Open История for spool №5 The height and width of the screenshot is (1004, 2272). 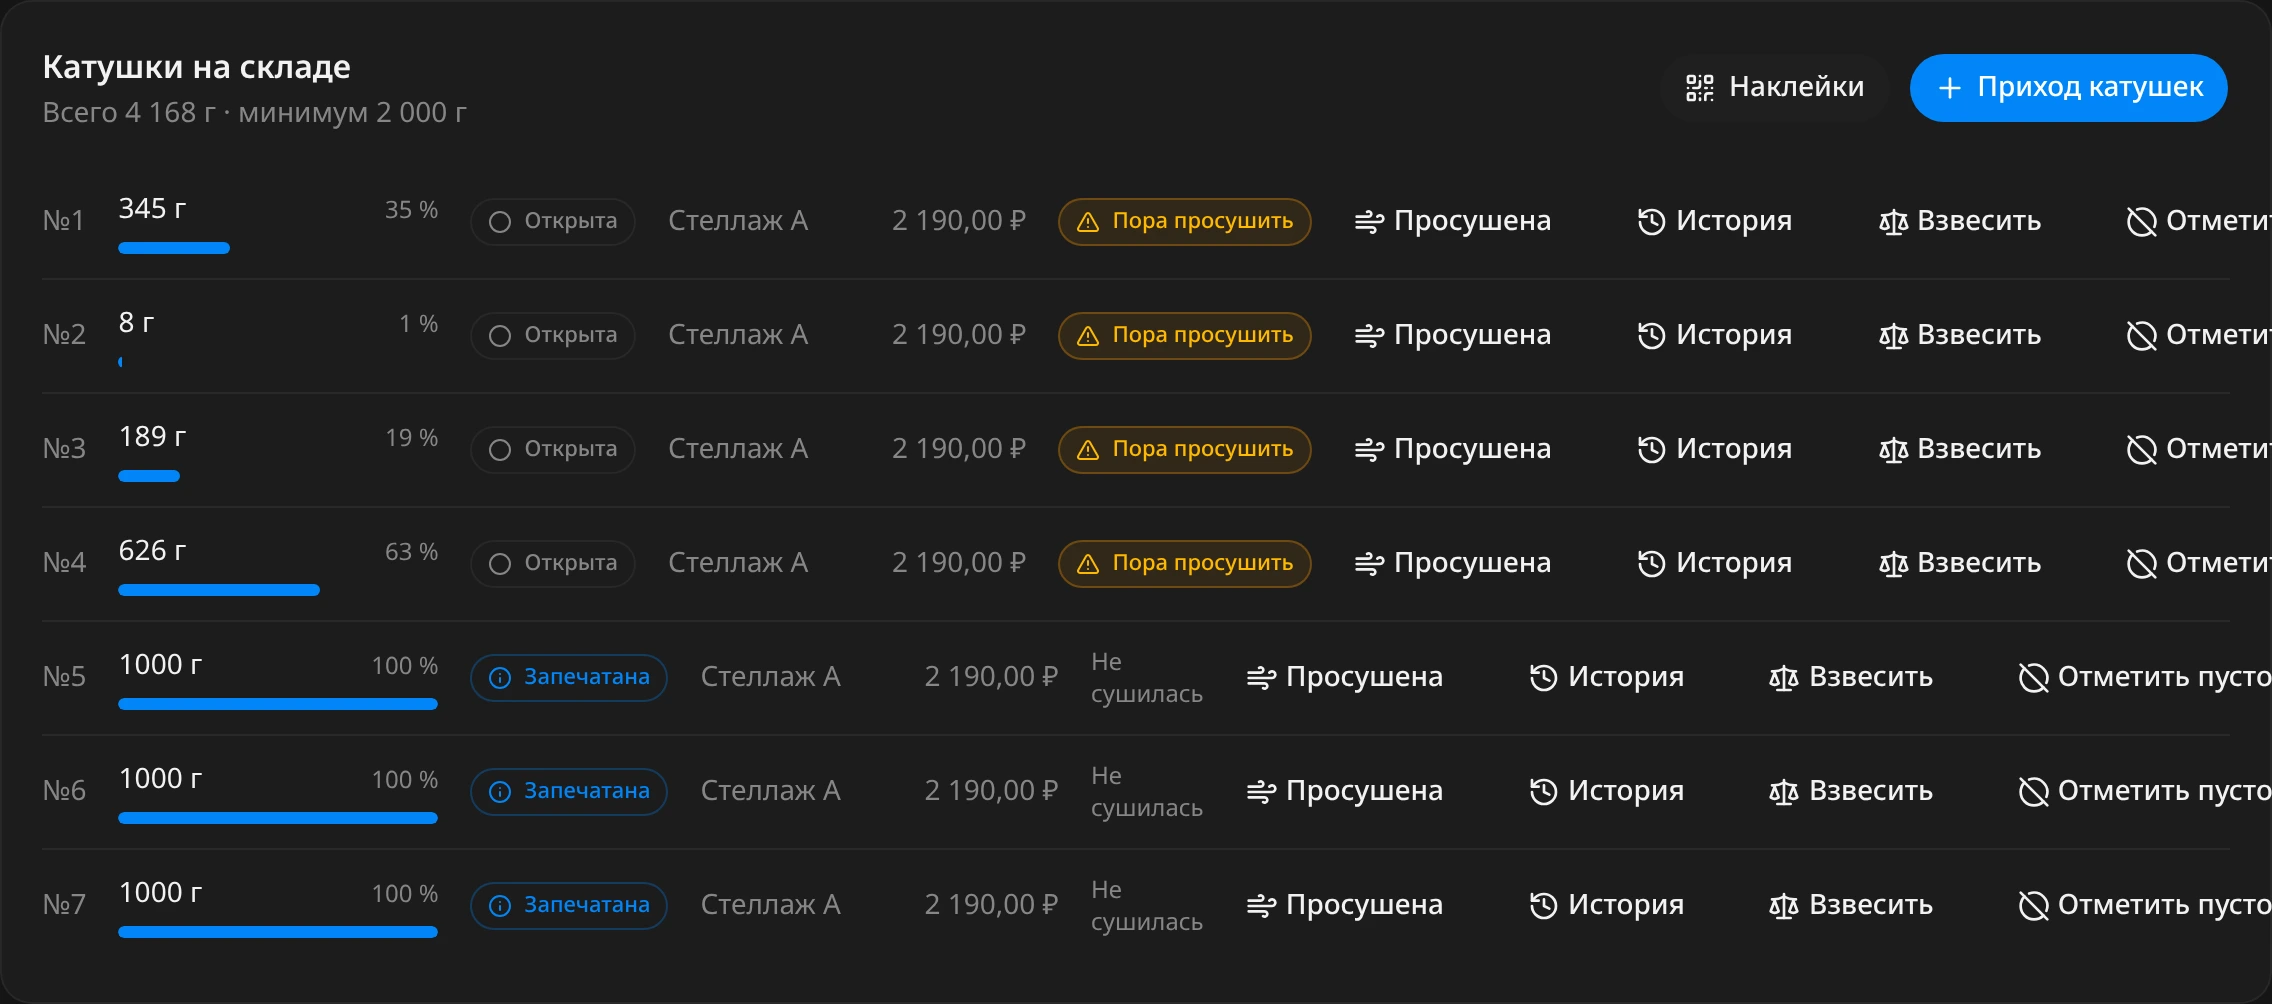[x=1606, y=677]
